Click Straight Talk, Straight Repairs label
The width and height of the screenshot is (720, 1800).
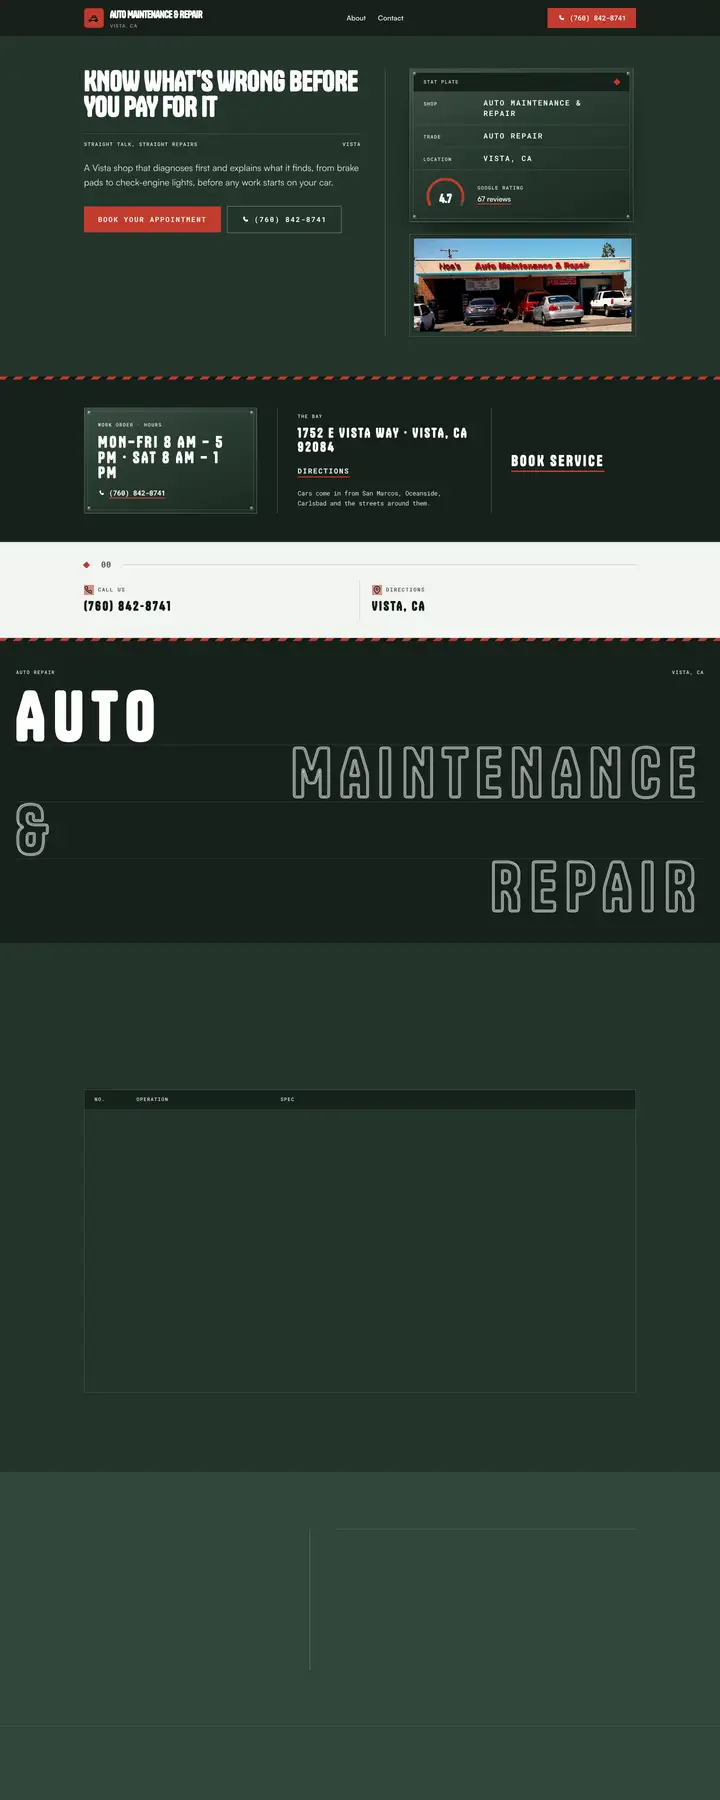[141, 144]
